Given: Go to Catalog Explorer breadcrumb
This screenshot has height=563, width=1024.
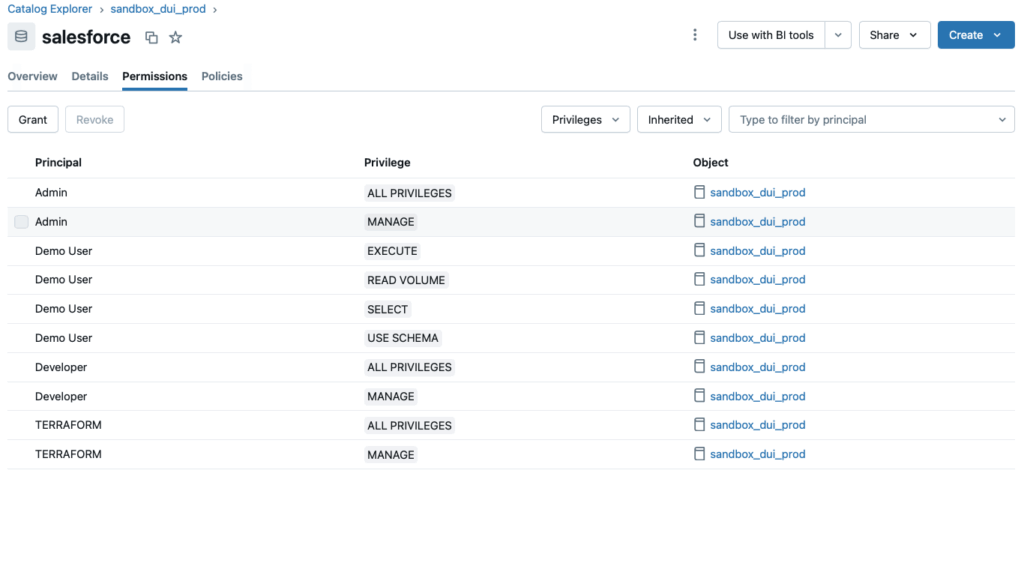Looking at the screenshot, I should point(50,9).
